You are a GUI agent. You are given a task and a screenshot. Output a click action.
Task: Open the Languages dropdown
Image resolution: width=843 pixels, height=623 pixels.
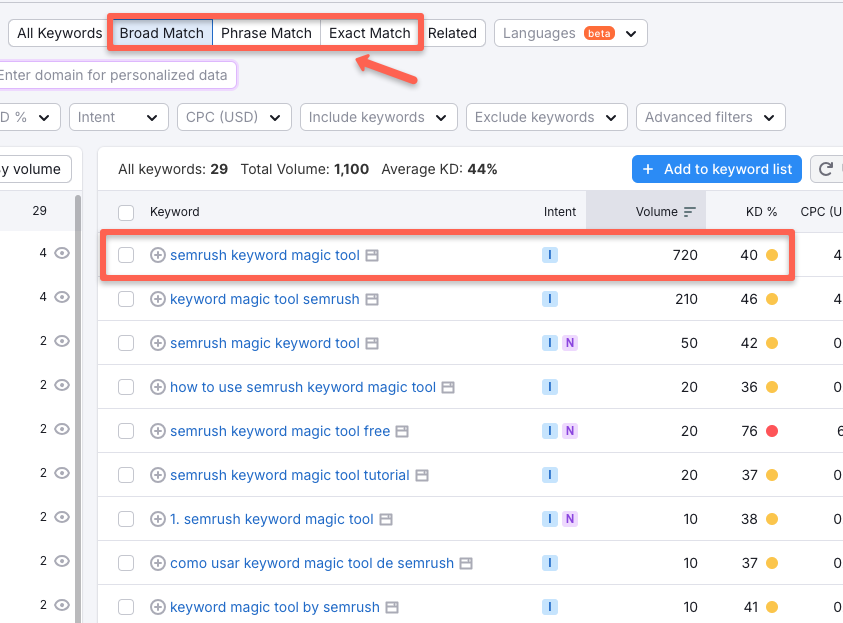coord(570,33)
